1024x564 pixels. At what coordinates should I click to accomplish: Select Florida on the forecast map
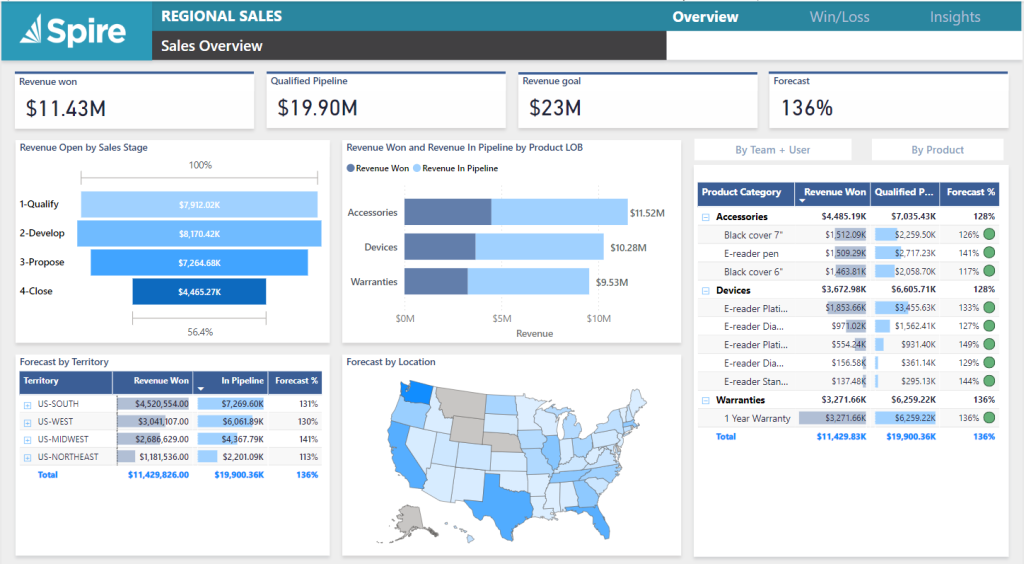pos(598,520)
